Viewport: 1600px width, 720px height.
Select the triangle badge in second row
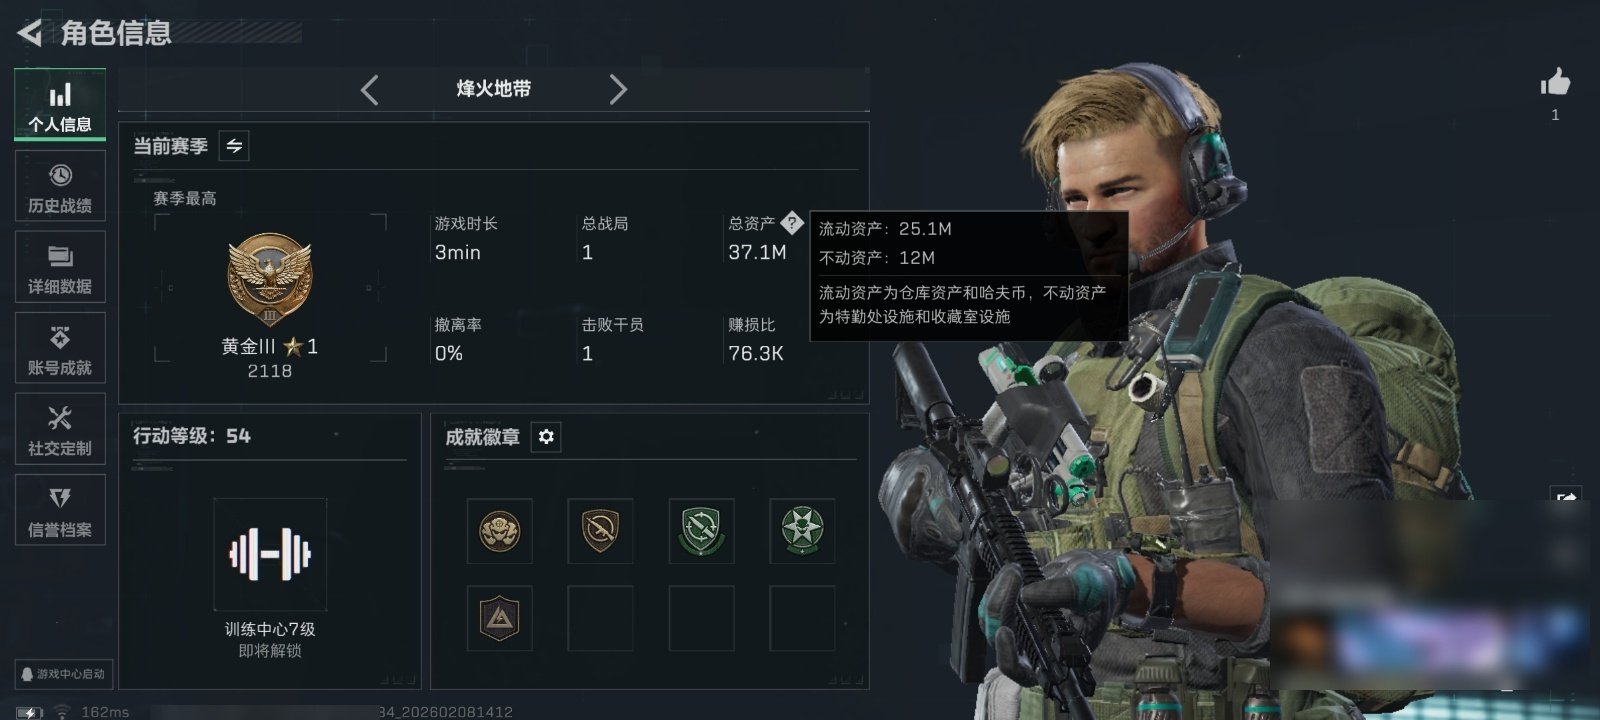click(499, 618)
